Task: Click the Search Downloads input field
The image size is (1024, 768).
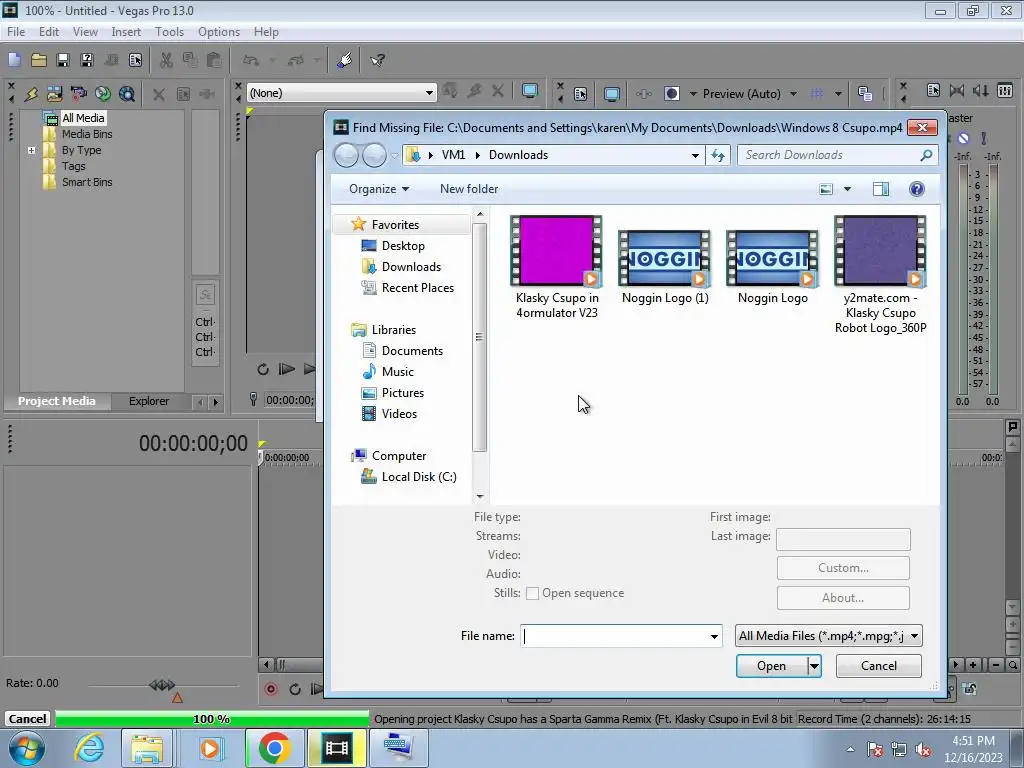Action: click(x=829, y=155)
